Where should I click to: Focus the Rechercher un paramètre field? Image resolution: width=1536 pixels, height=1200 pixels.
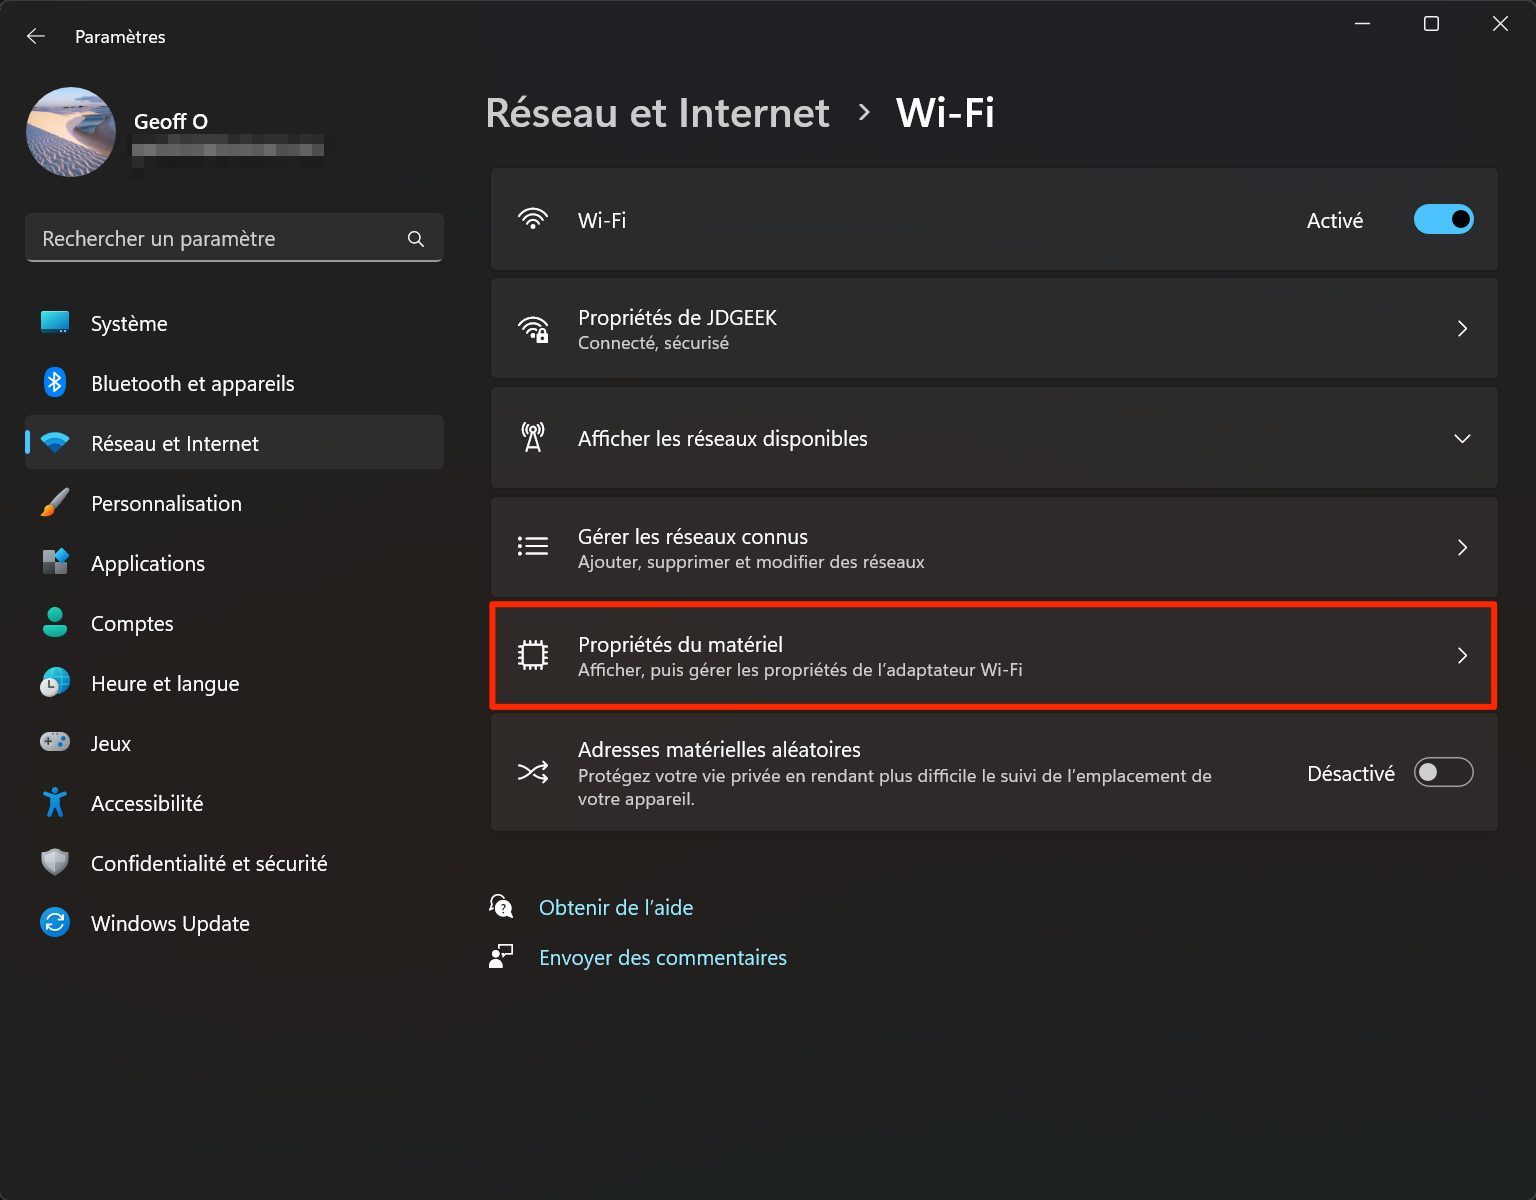coord(234,238)
